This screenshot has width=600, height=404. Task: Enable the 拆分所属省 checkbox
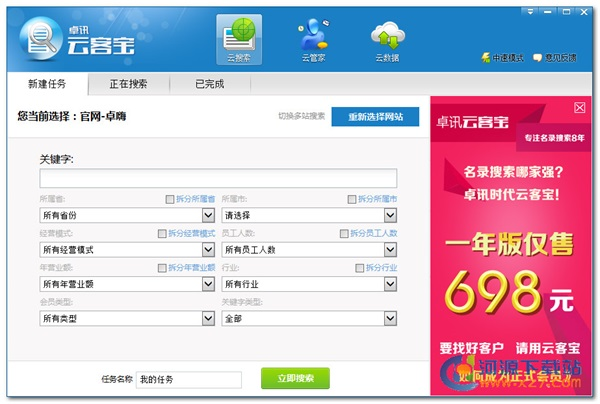coord(170,199)
